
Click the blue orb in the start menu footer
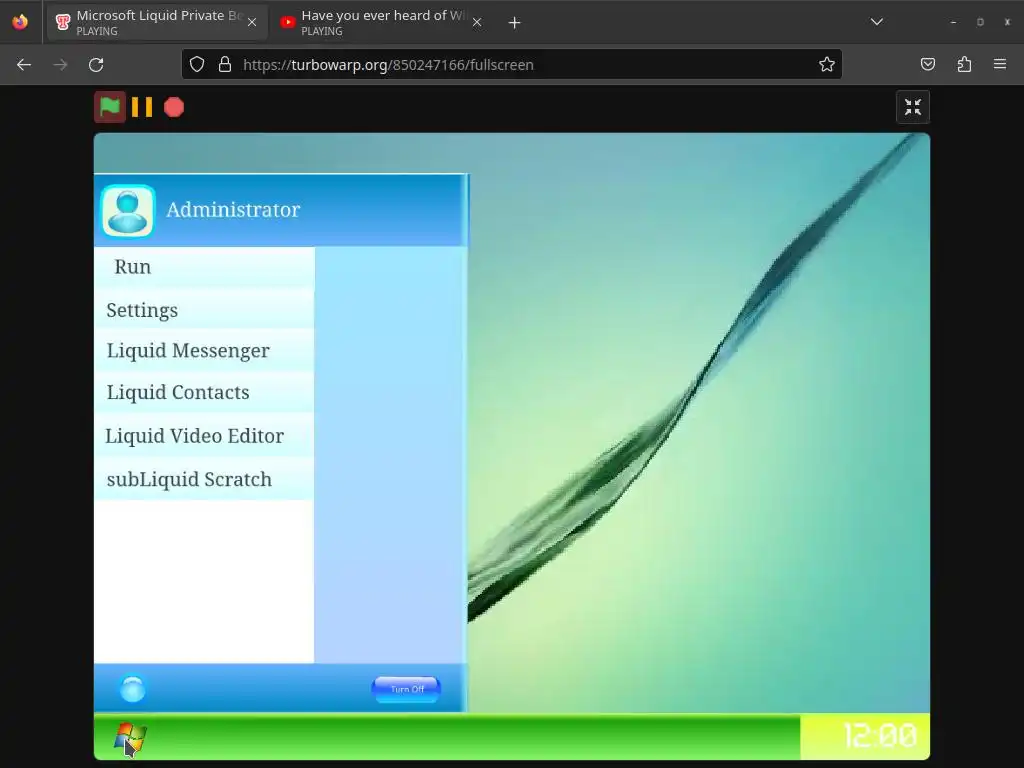click(x=133, y=689)
